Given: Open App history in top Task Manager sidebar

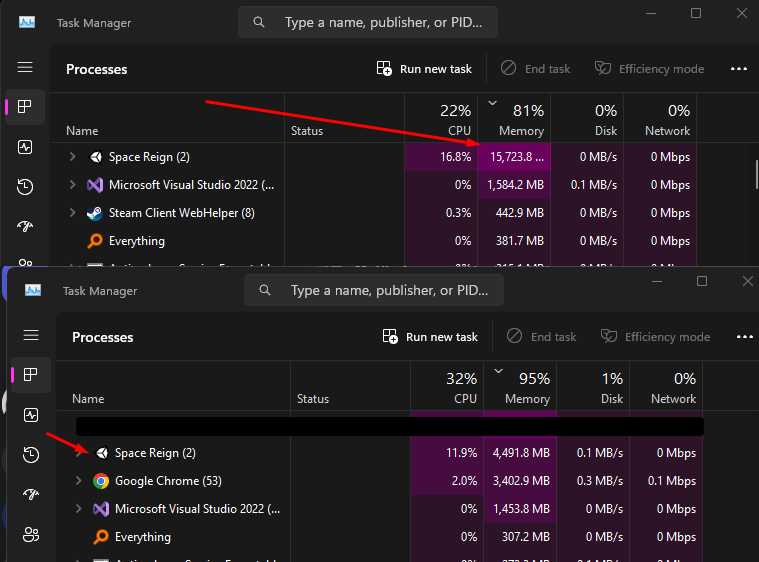Looking at the screenshot, I should click(x=25, y=186).
